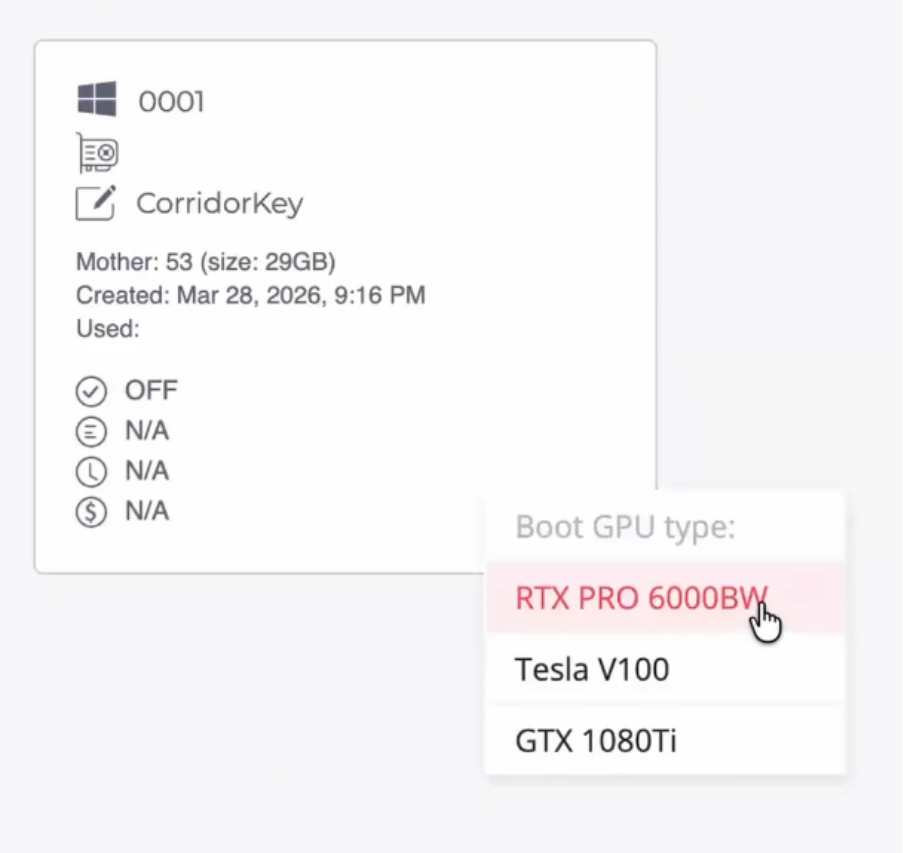Click N/A next to clock icon
Viewport: 903px width, 853px height.
[147, 471]
